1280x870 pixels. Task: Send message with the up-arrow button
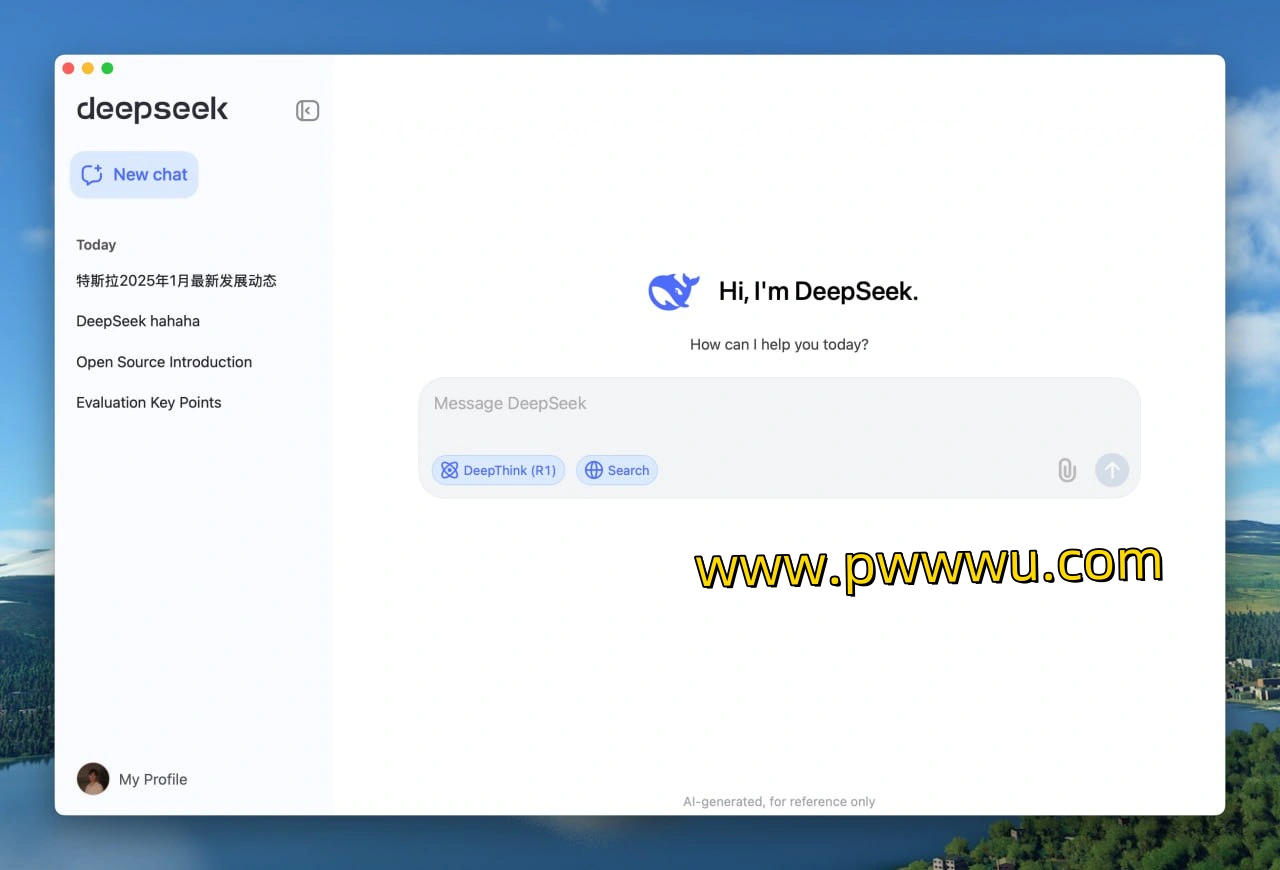[1112, 470]
